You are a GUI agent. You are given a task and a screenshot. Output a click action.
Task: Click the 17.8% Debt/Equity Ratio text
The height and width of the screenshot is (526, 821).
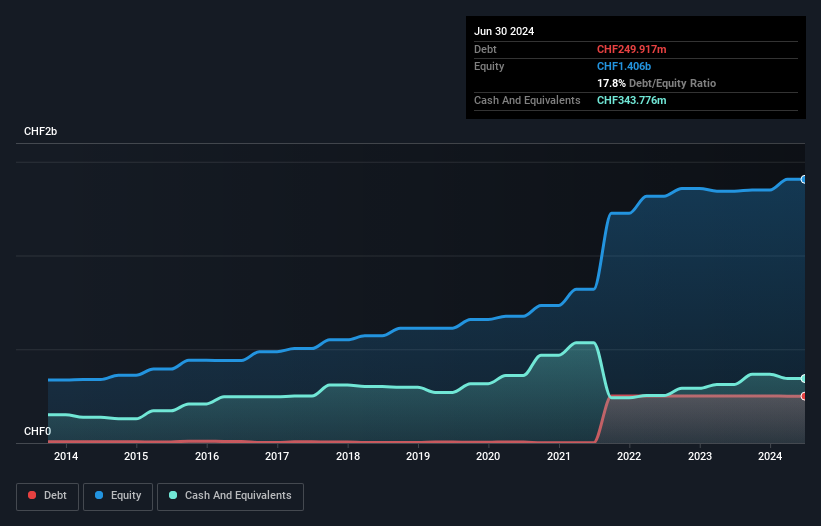656,83
